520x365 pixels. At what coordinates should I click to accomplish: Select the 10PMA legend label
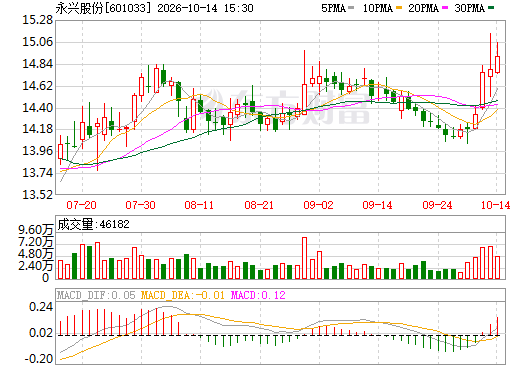378,8
